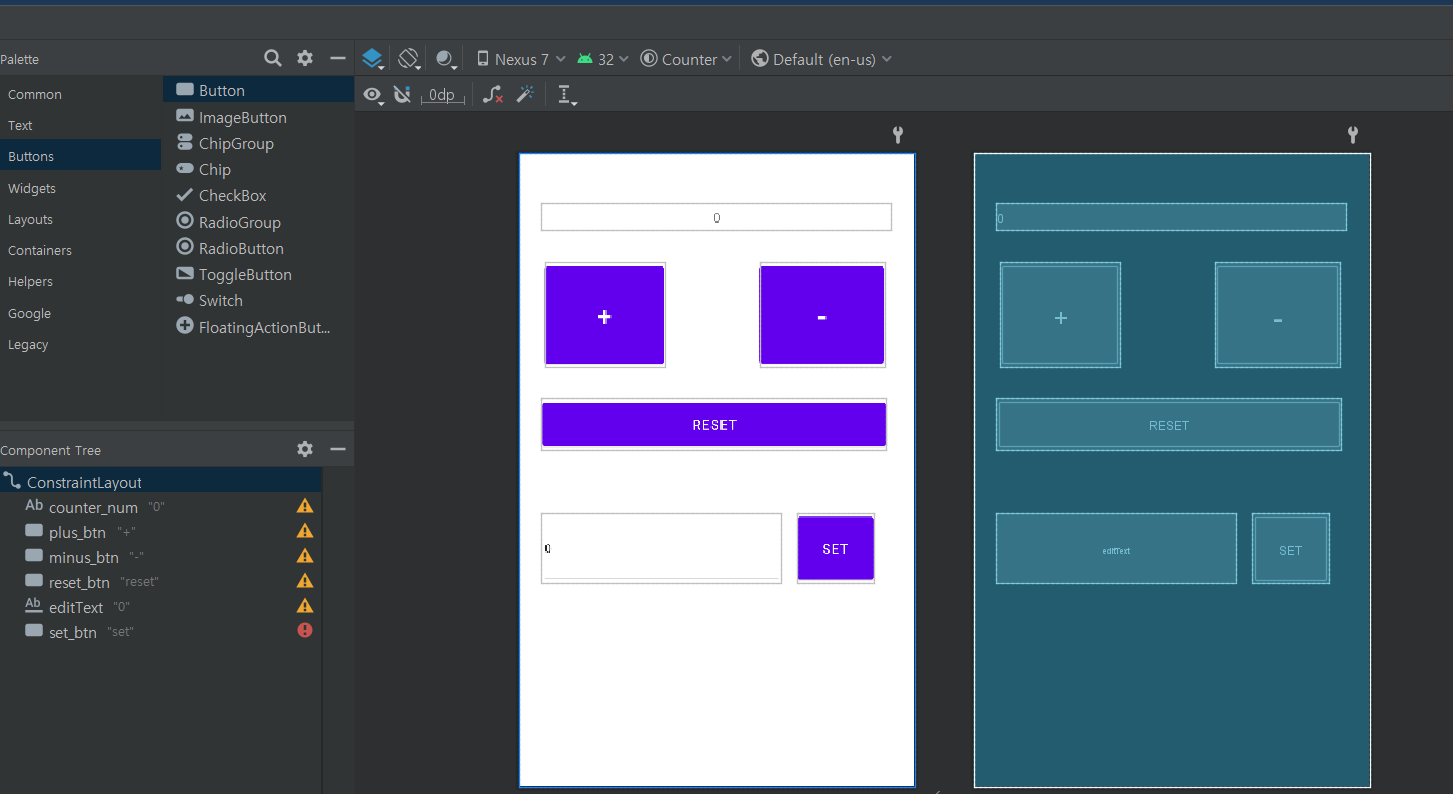Viewport: 1453px width, 794px height.
Task: Select the counter text field in design view
Action: click(716, 217)
